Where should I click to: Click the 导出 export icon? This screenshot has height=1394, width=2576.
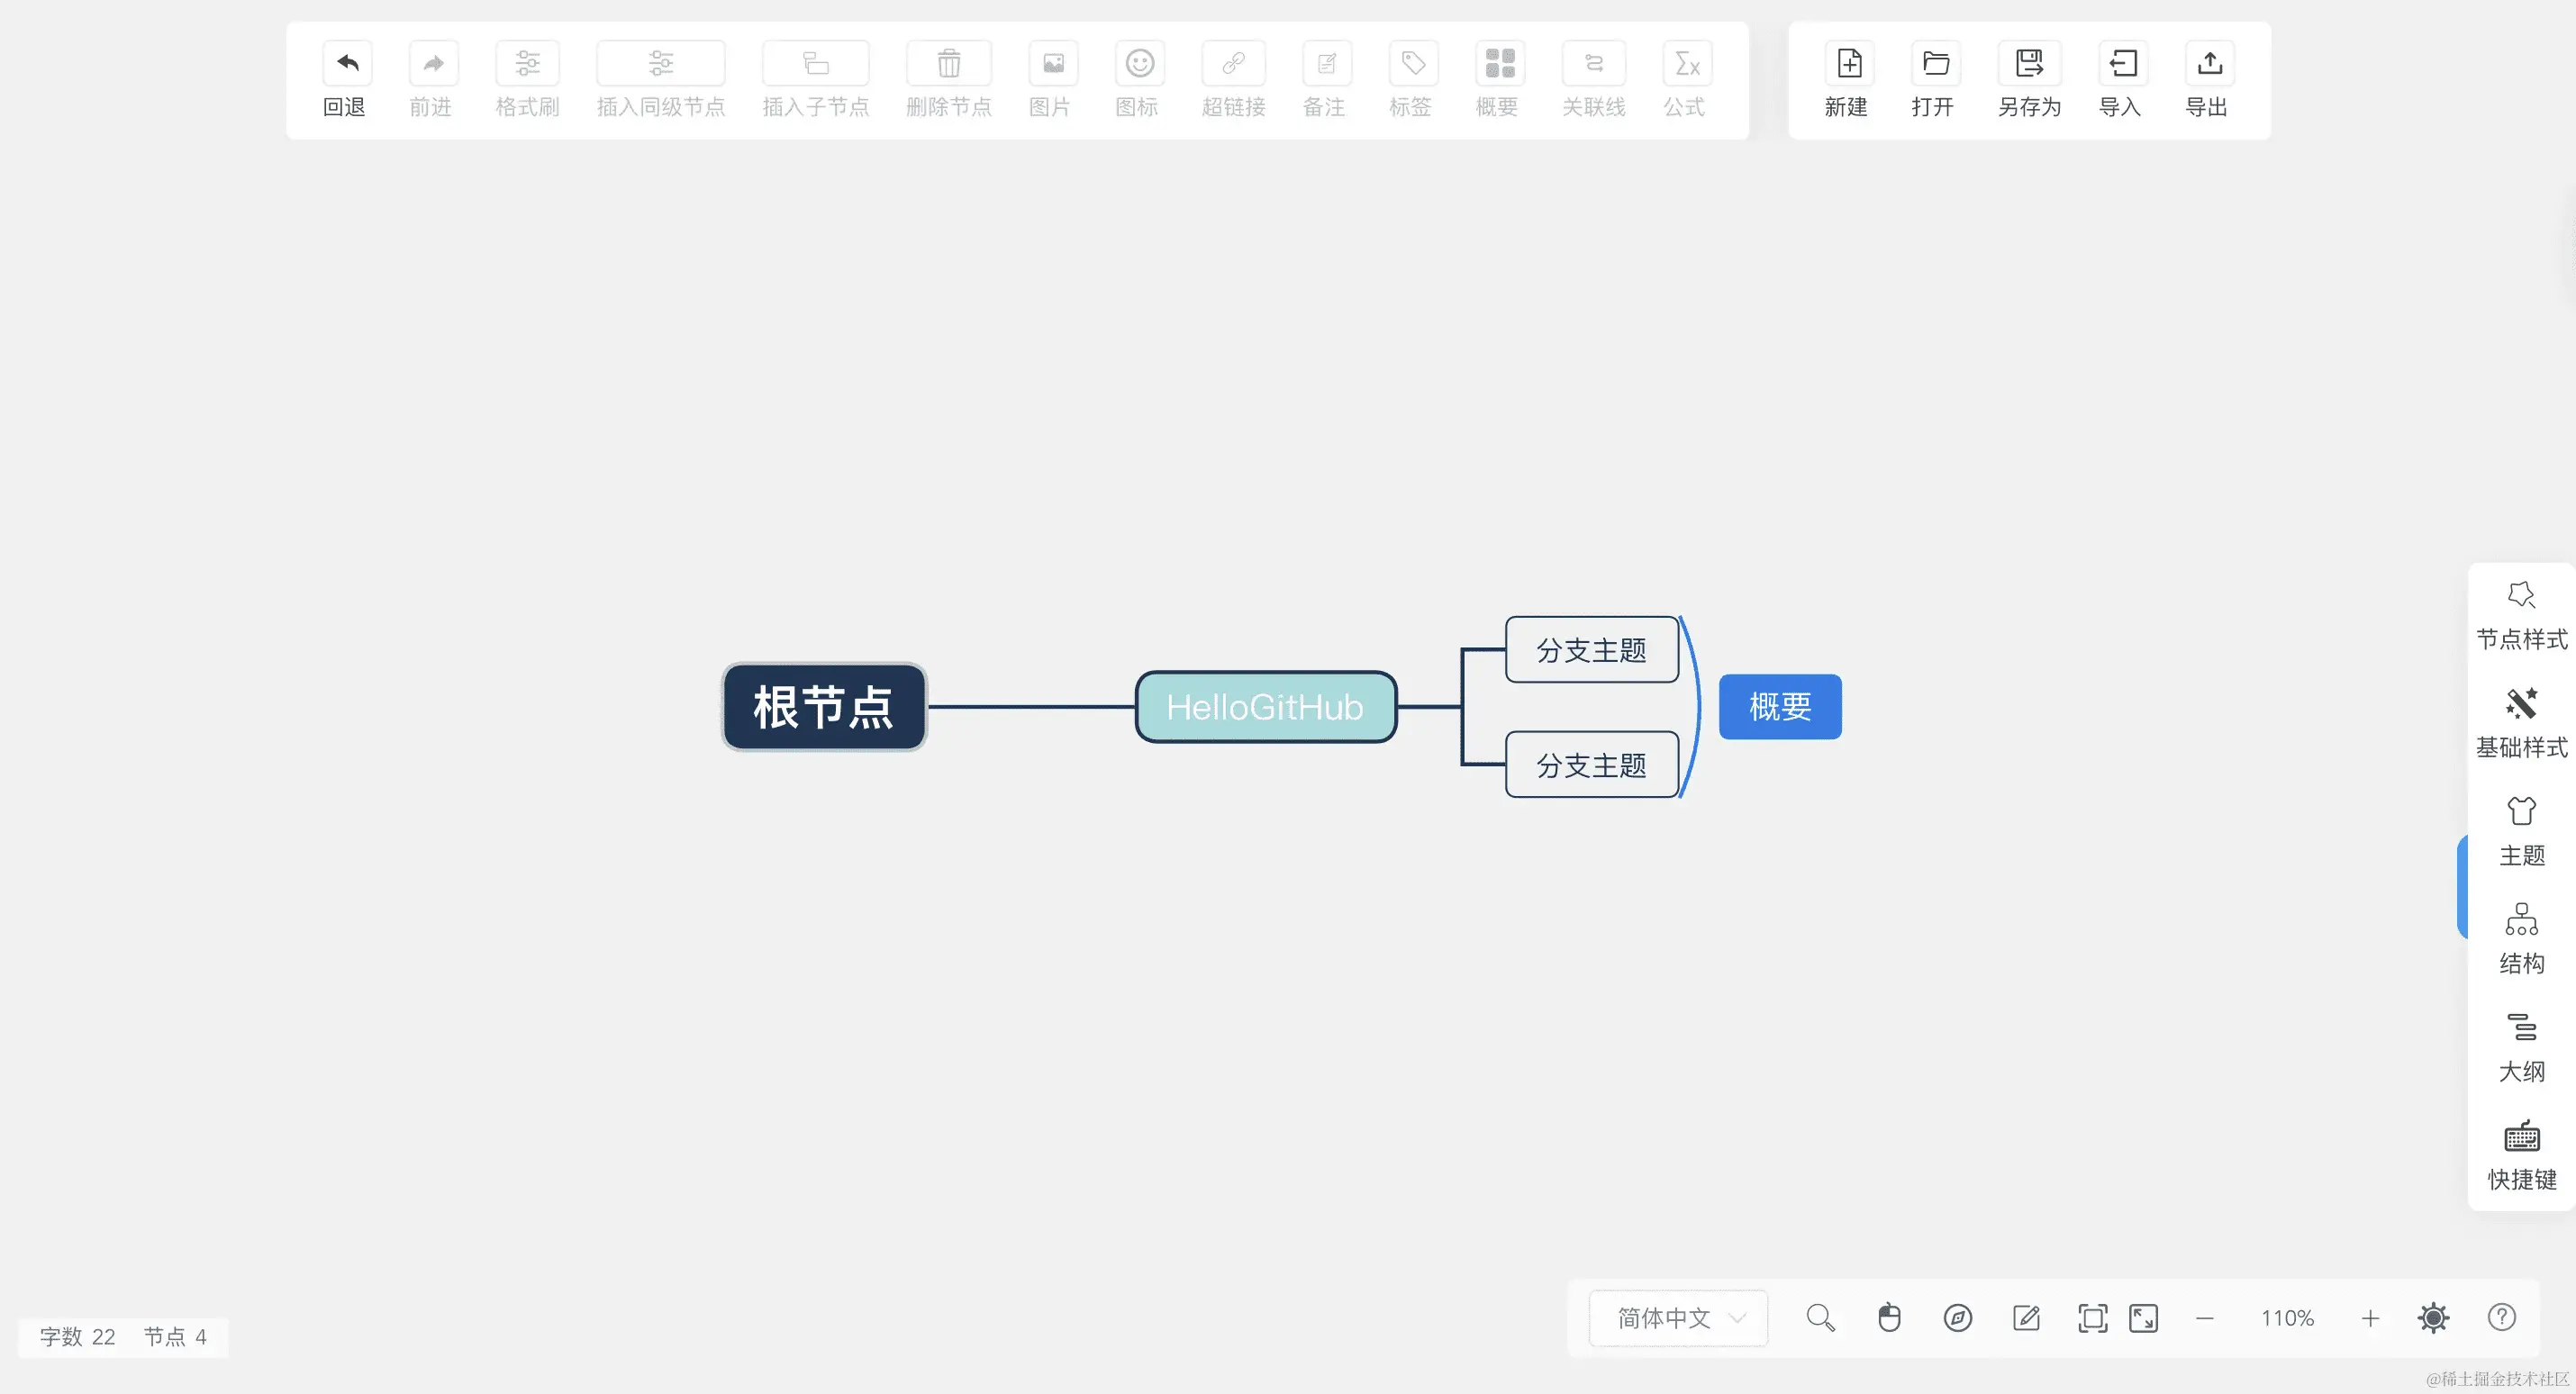(2209, 64)
